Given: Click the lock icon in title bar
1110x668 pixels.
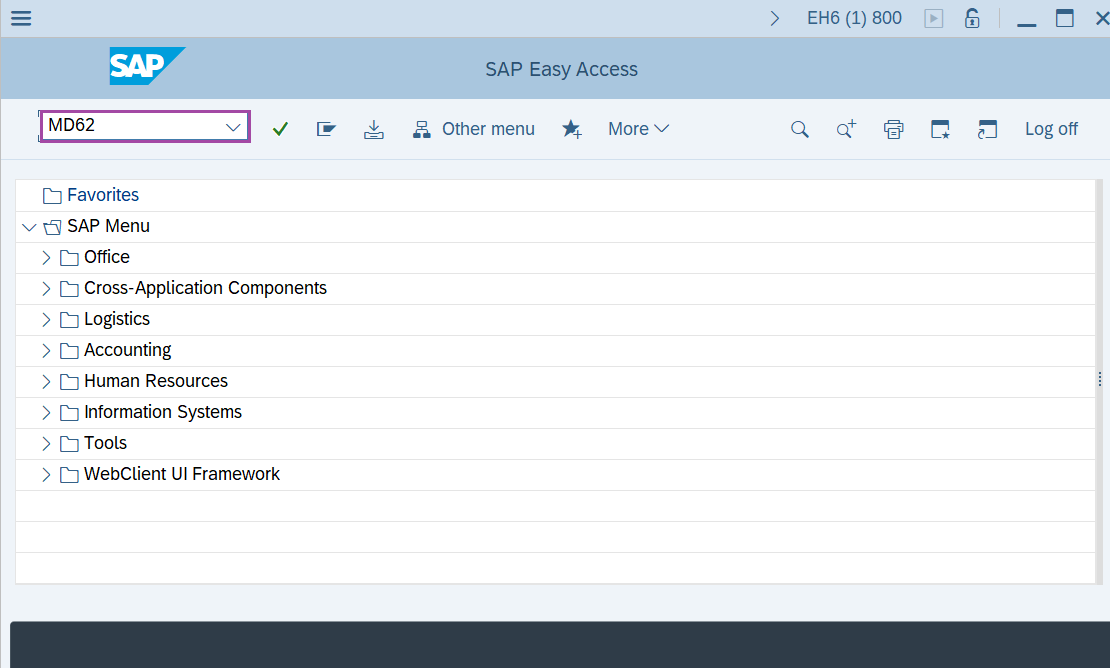Looking at the screenshot, I should pos(971,18).
